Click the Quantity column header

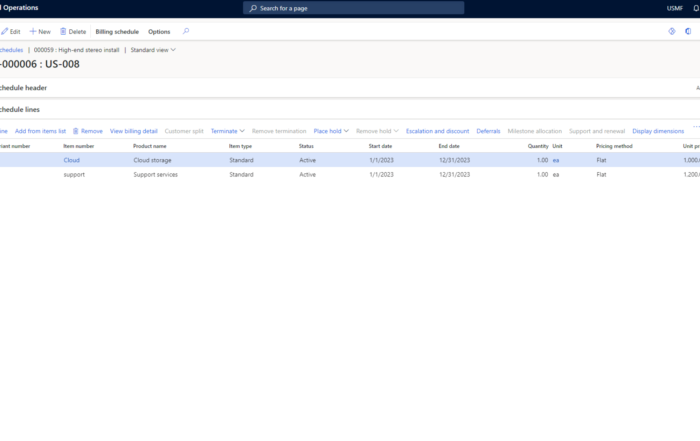point(538,146)
